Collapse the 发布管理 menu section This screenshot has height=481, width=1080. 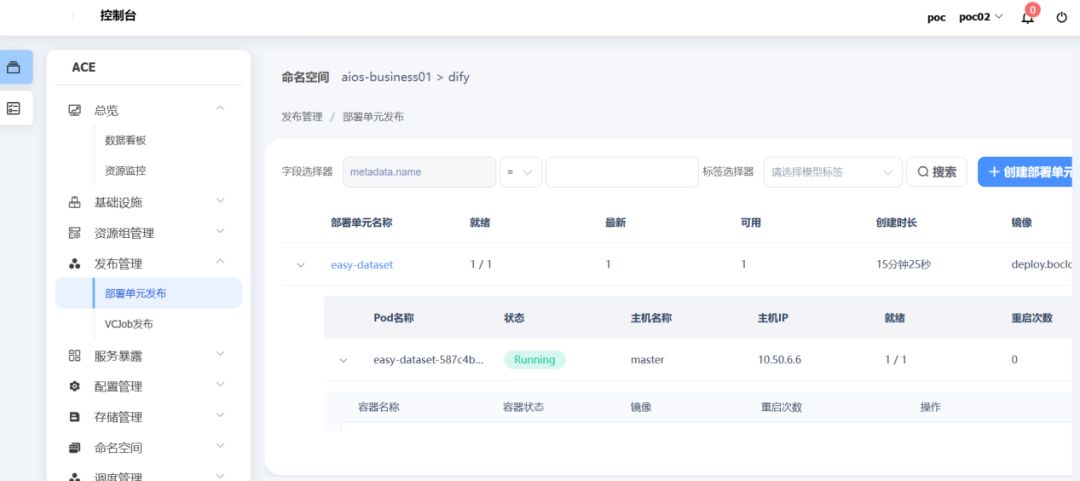coord(220,261)
